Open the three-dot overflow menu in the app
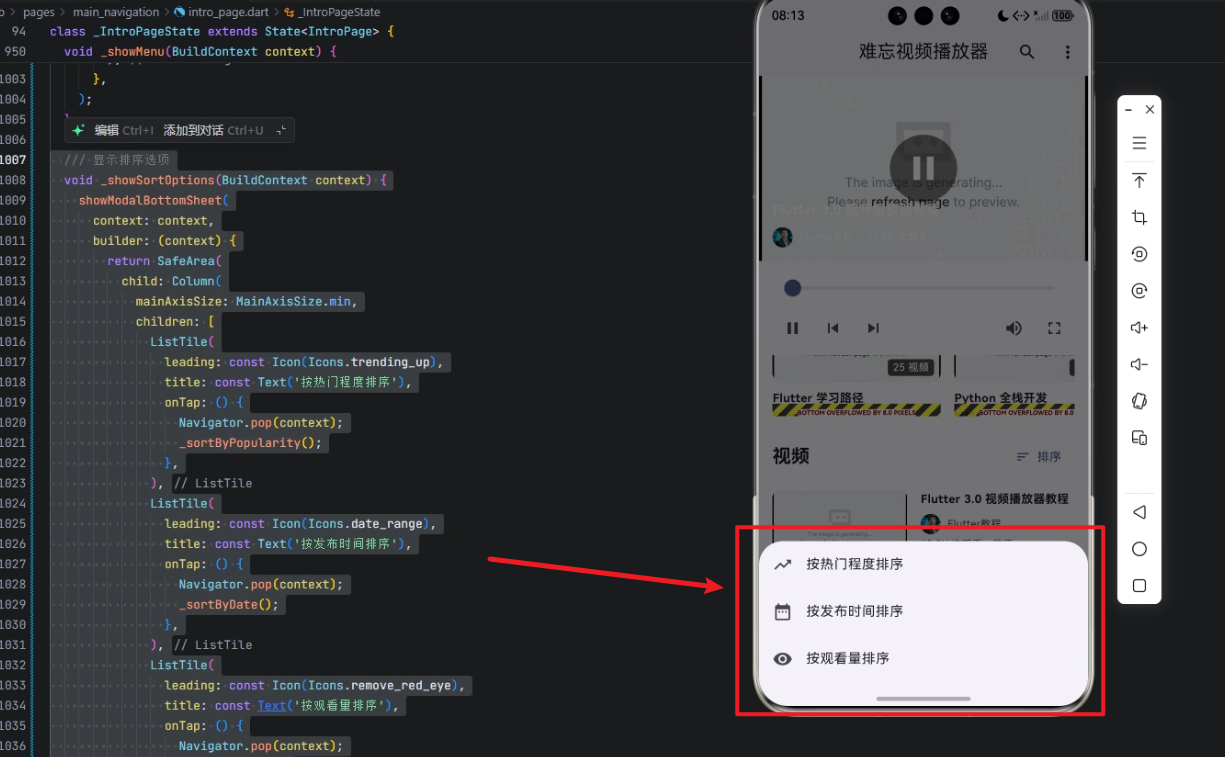Image resolution: width=1225 pixels, height=757 pixels. 1067,52
